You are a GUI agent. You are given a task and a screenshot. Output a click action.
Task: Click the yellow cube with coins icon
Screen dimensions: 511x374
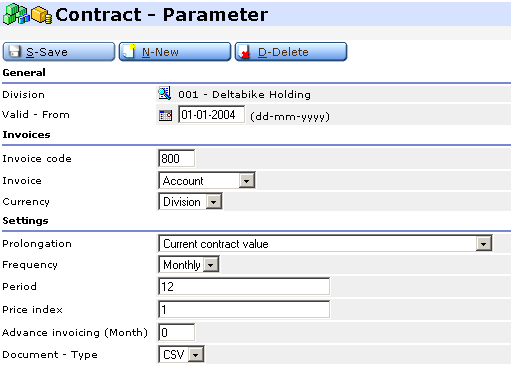[x=41, y=15]
